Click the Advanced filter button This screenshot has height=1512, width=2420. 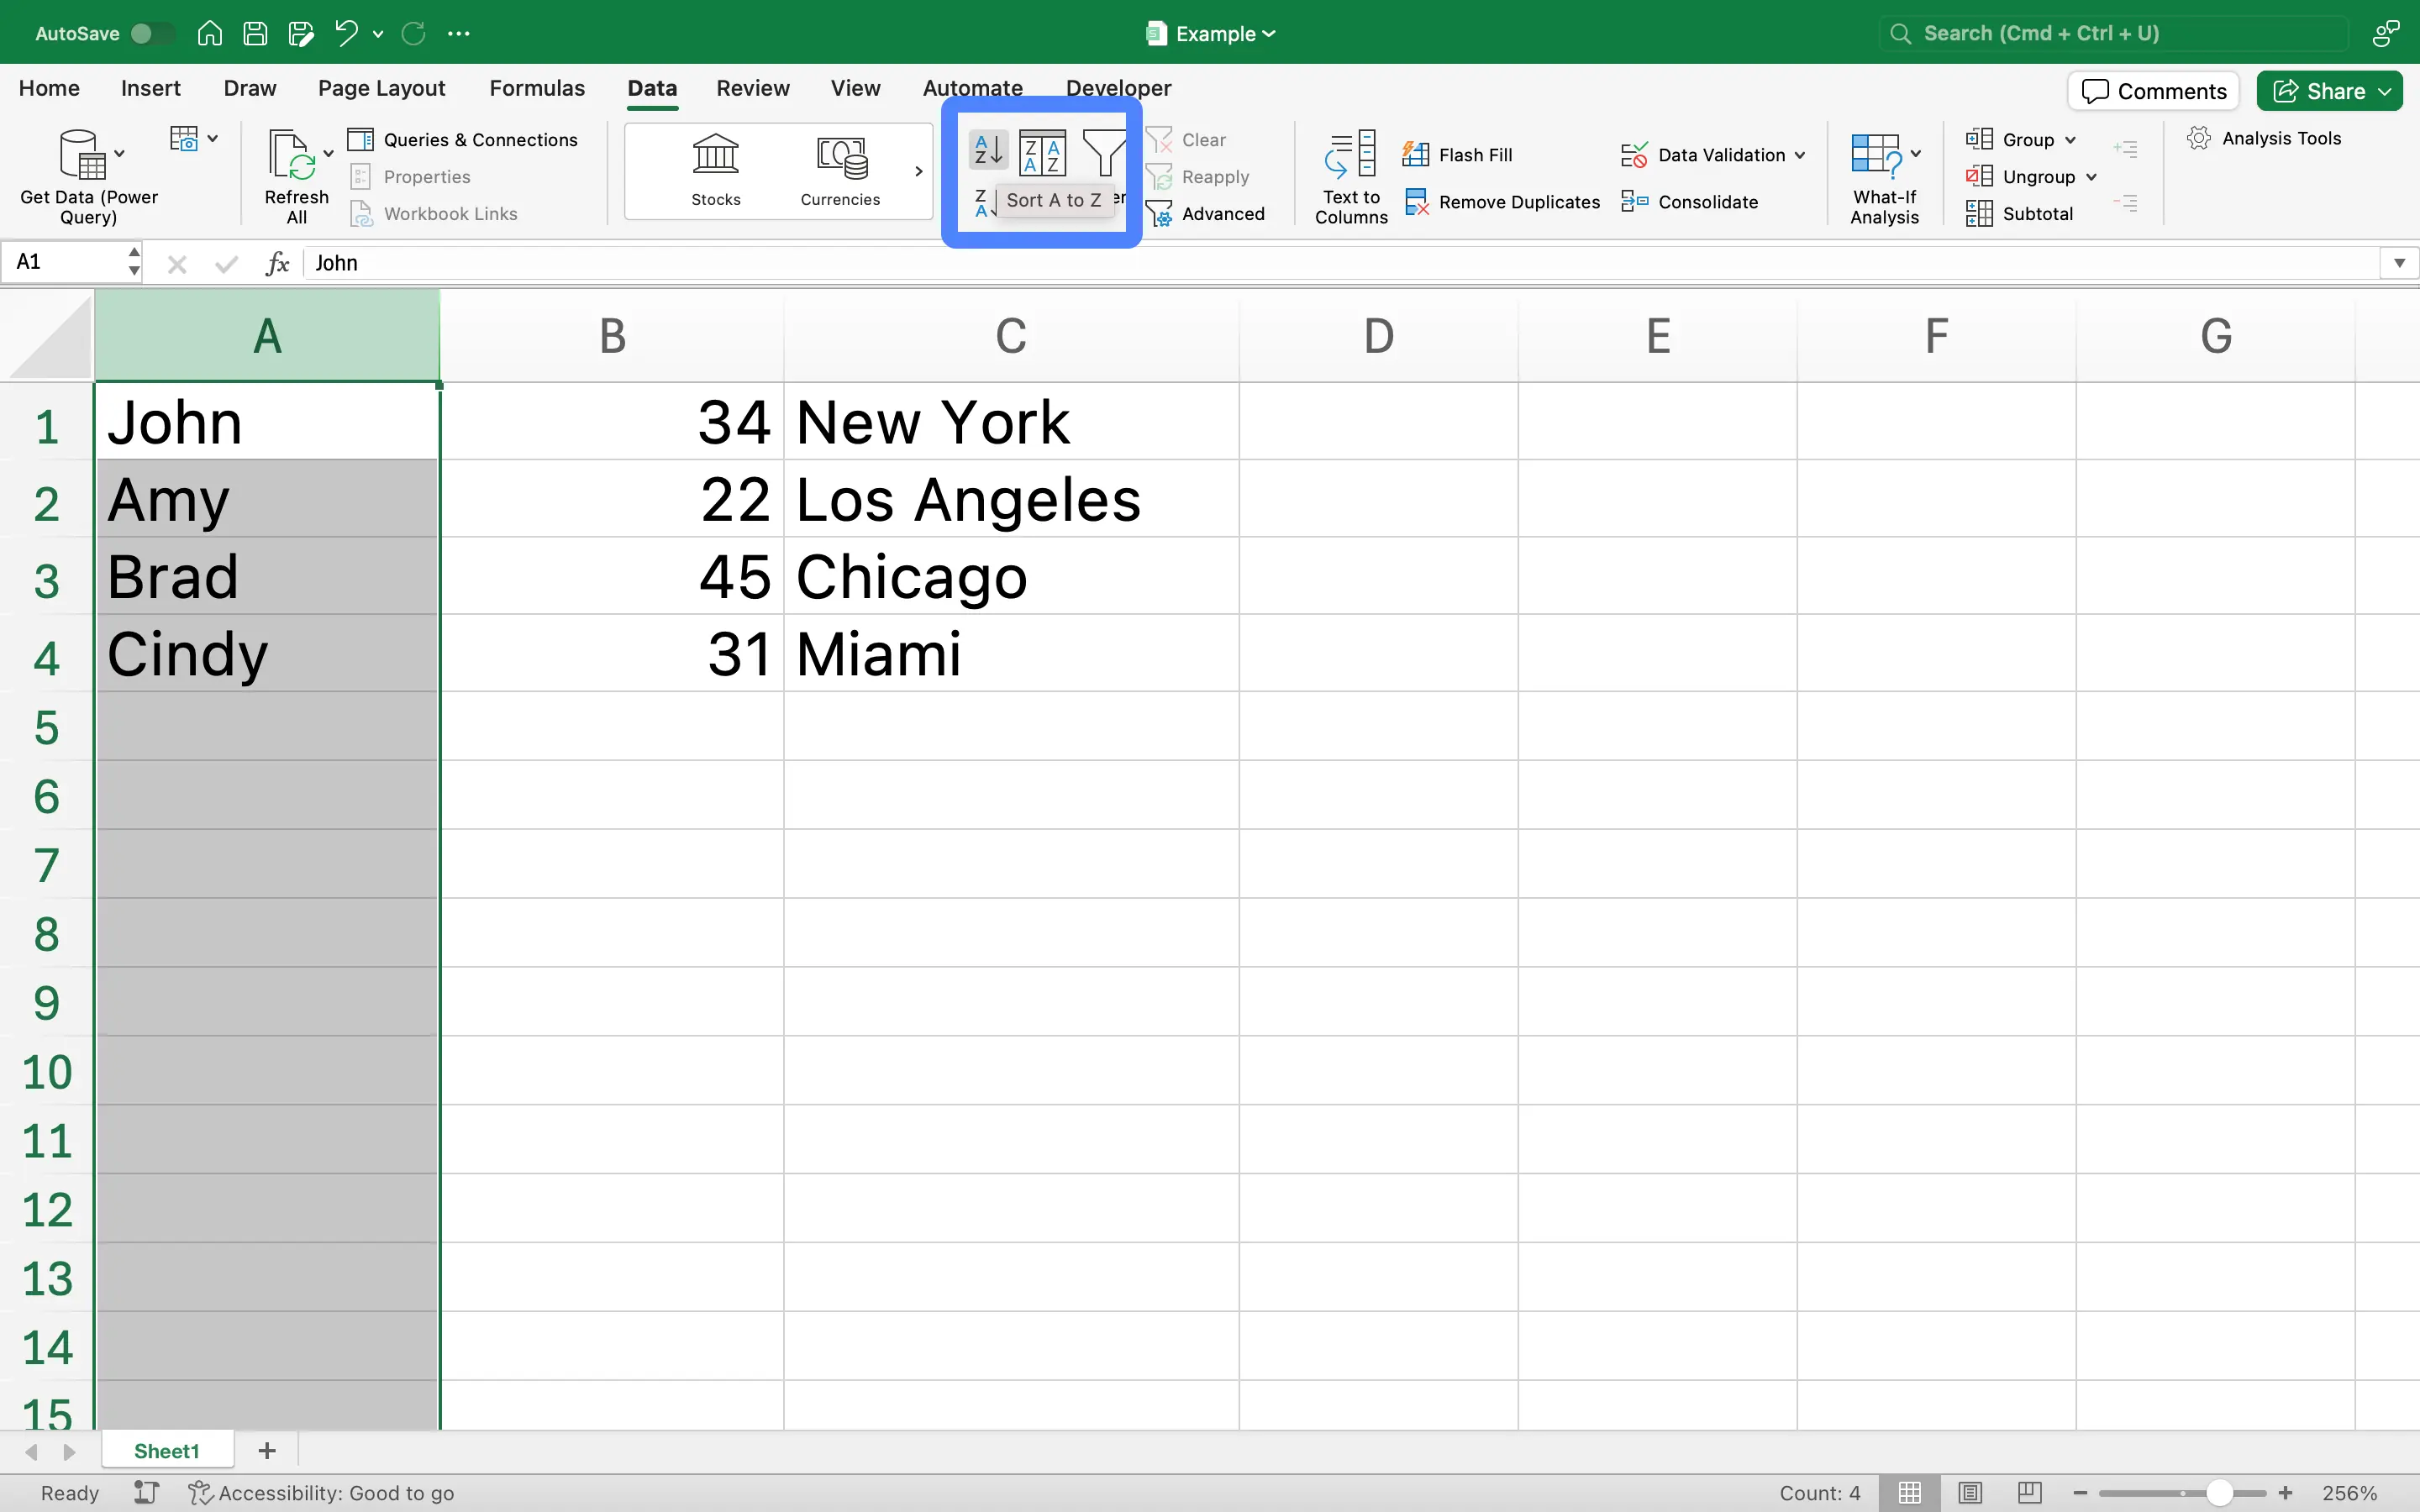coord(1205,213)
